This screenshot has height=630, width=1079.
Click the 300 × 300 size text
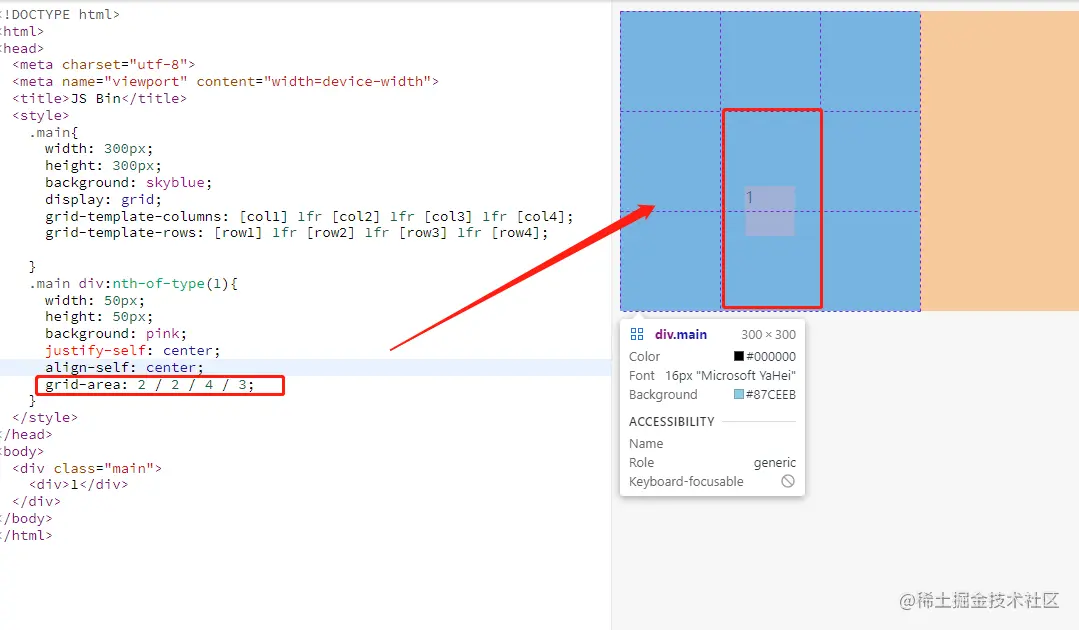(x=768, y=334)
